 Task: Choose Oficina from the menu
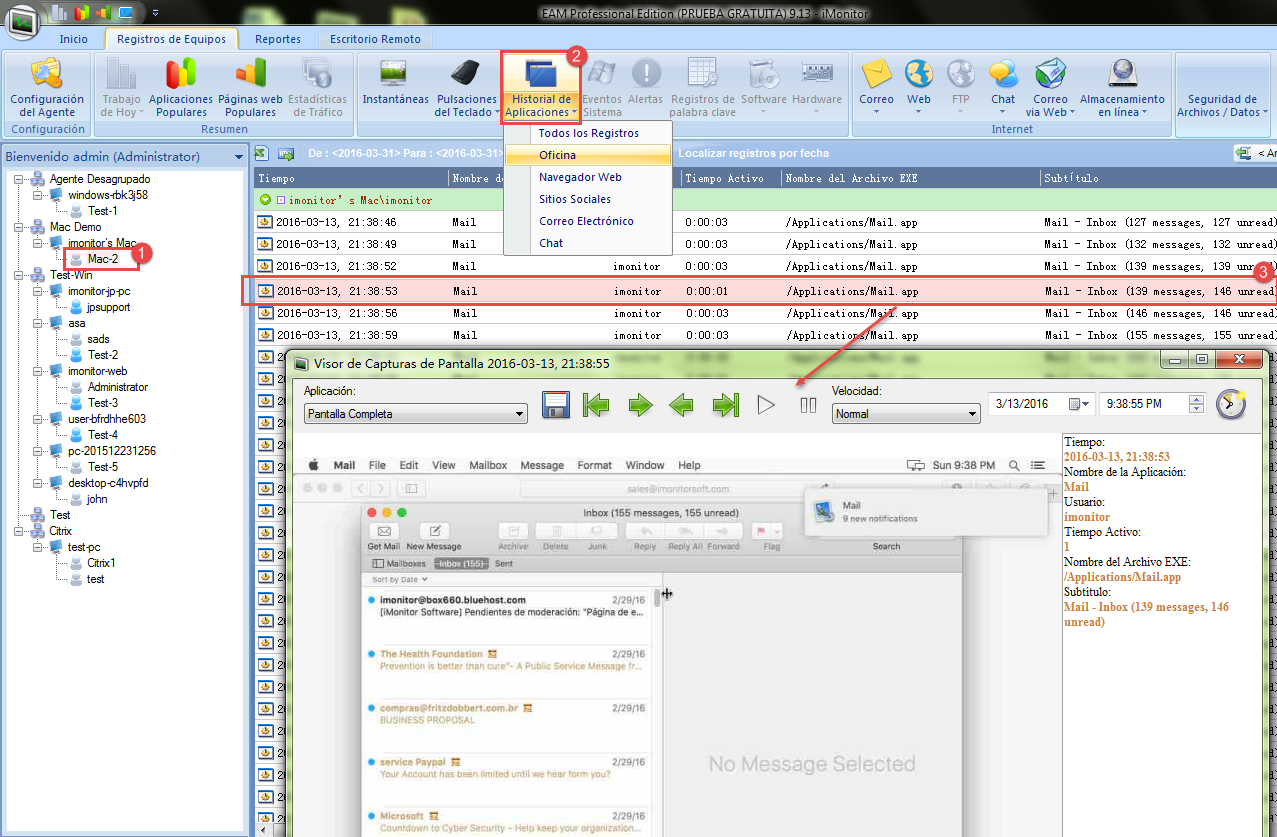[x=588, y=155]
